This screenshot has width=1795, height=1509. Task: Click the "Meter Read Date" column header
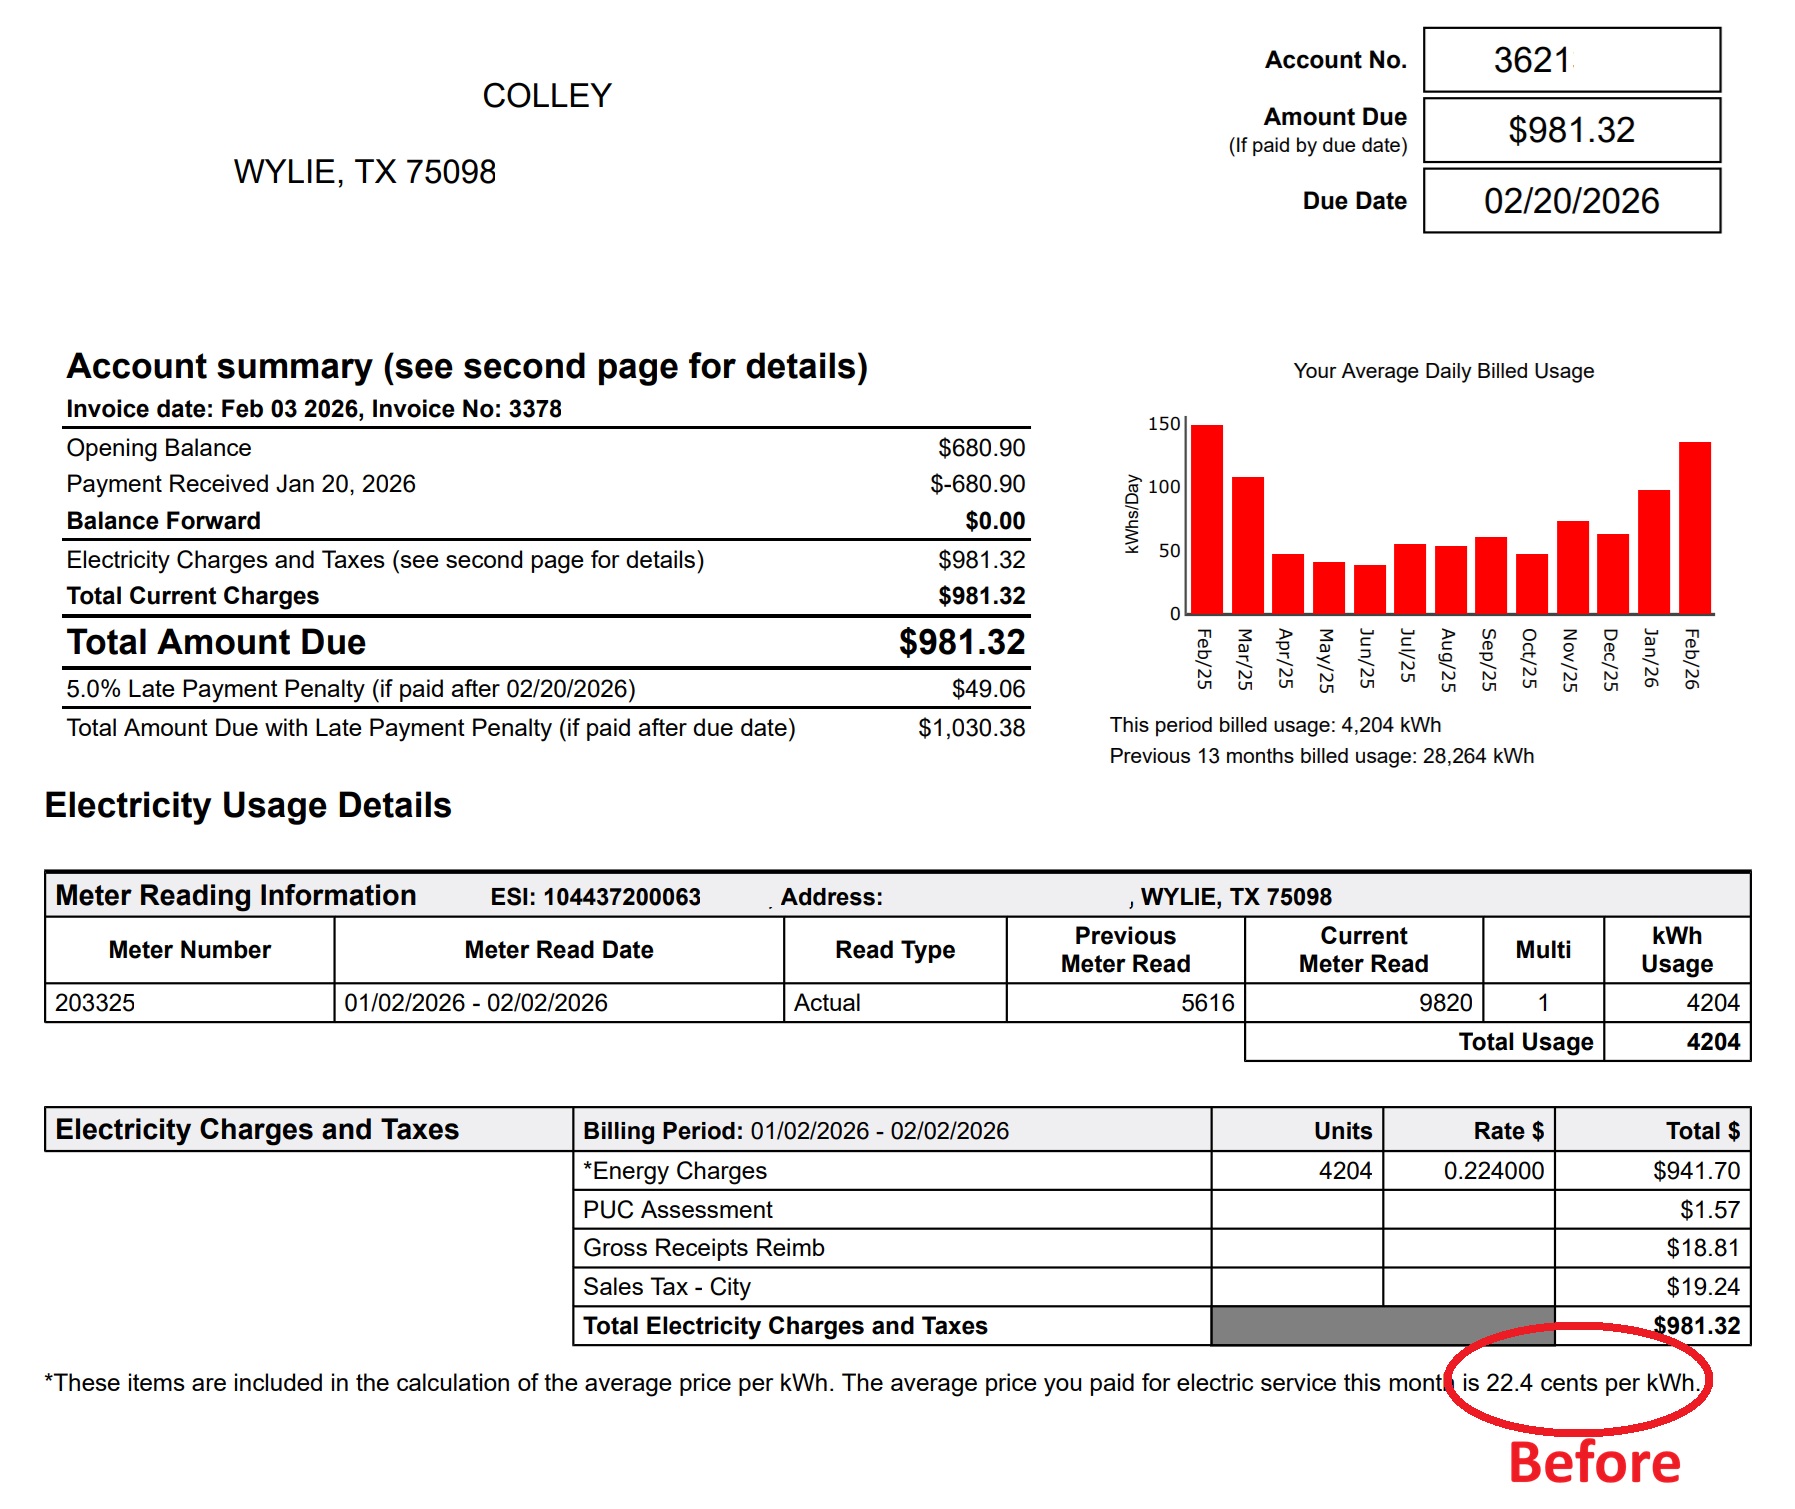tap(558, 950)
